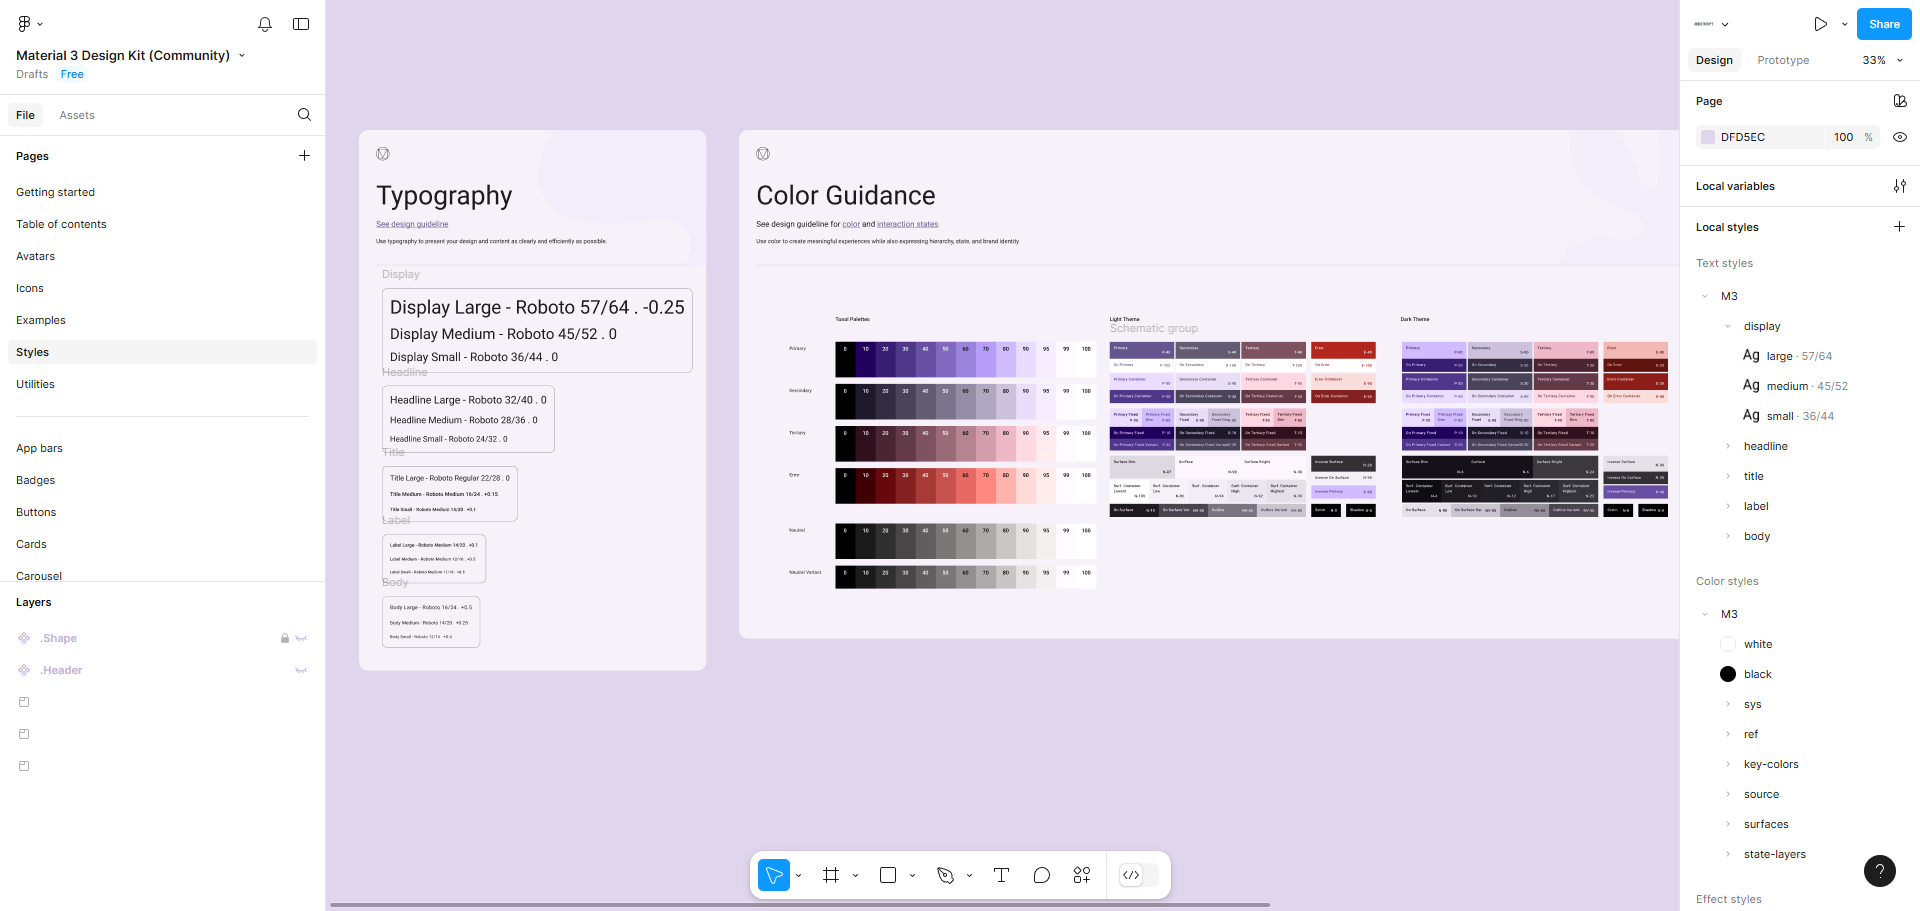The width and height of the screenshot is (1920, 911).
Task: Present the prototype with play icon
Action: coord(1821,24)
